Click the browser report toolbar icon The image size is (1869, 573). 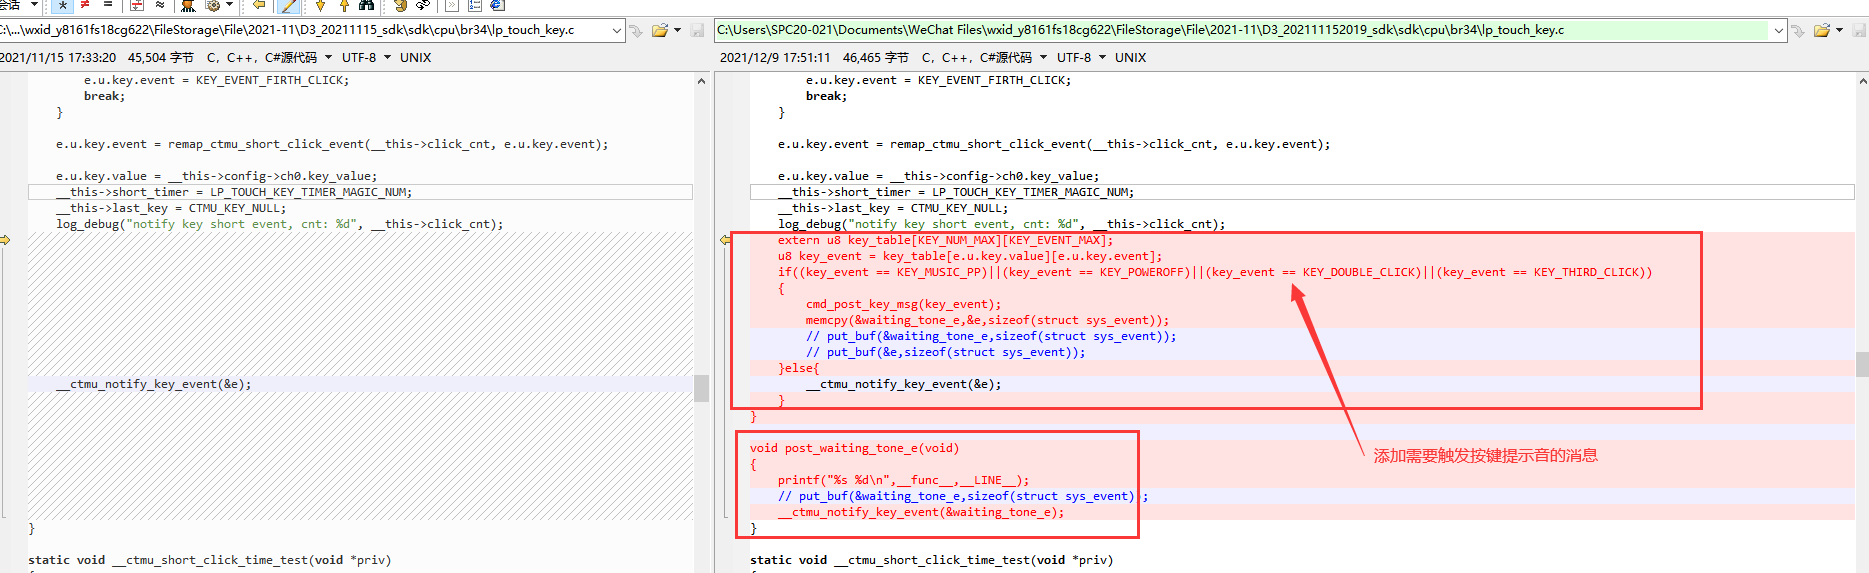(498, 5)
